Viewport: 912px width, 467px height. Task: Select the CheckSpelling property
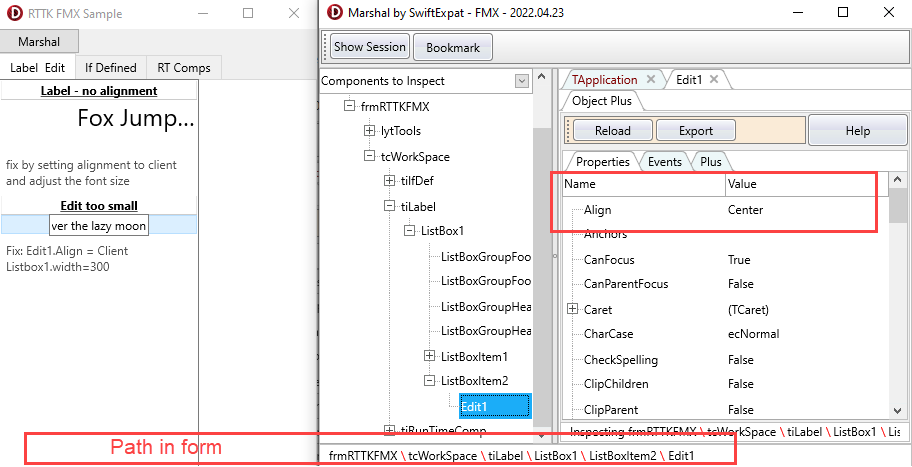[621, 360]
